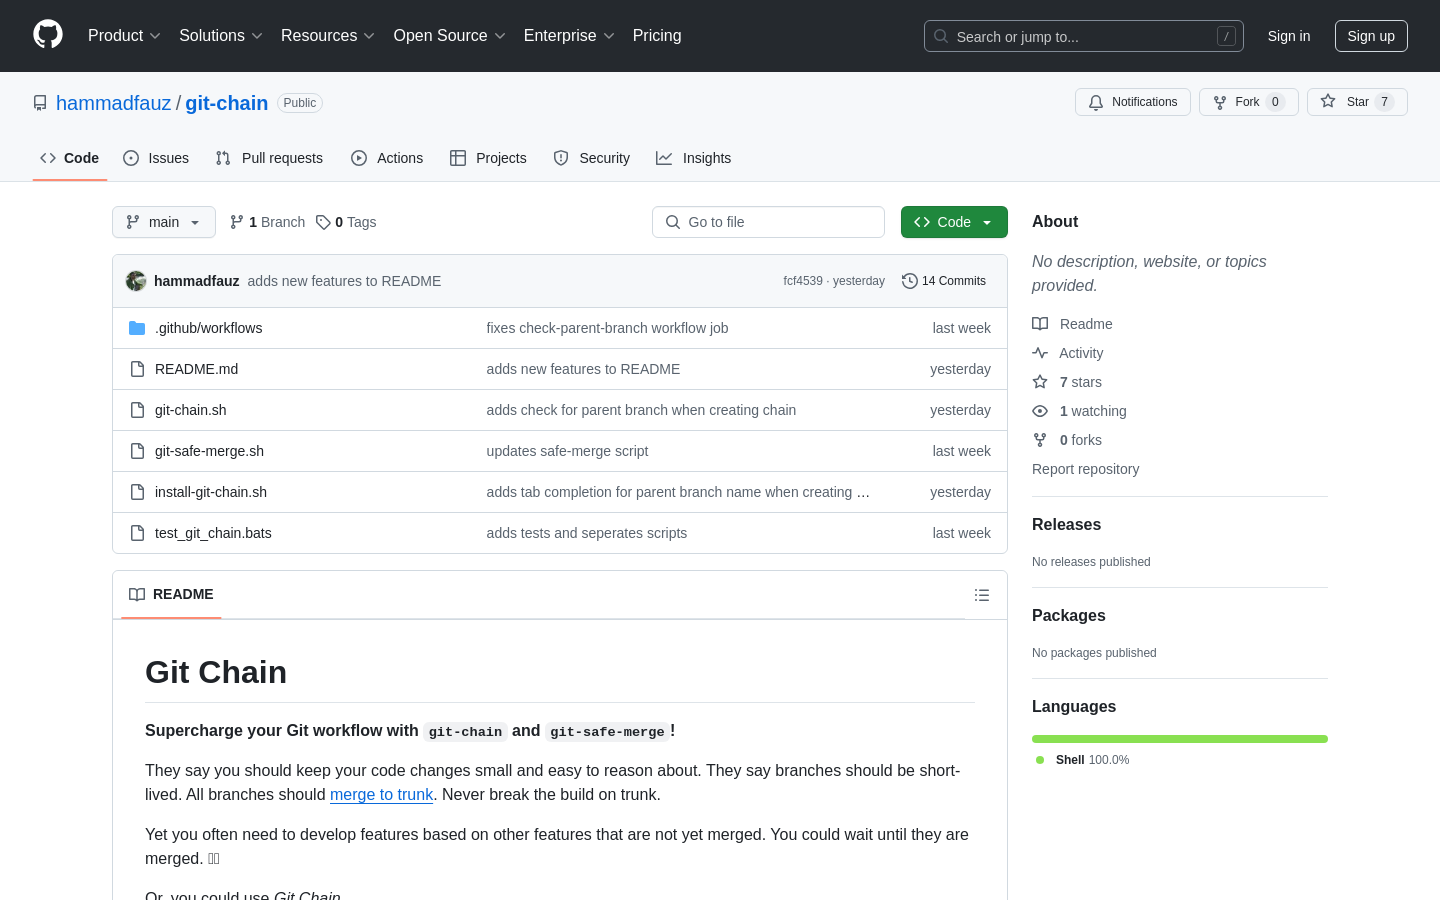View the 1 Branch link

point(267,222)
